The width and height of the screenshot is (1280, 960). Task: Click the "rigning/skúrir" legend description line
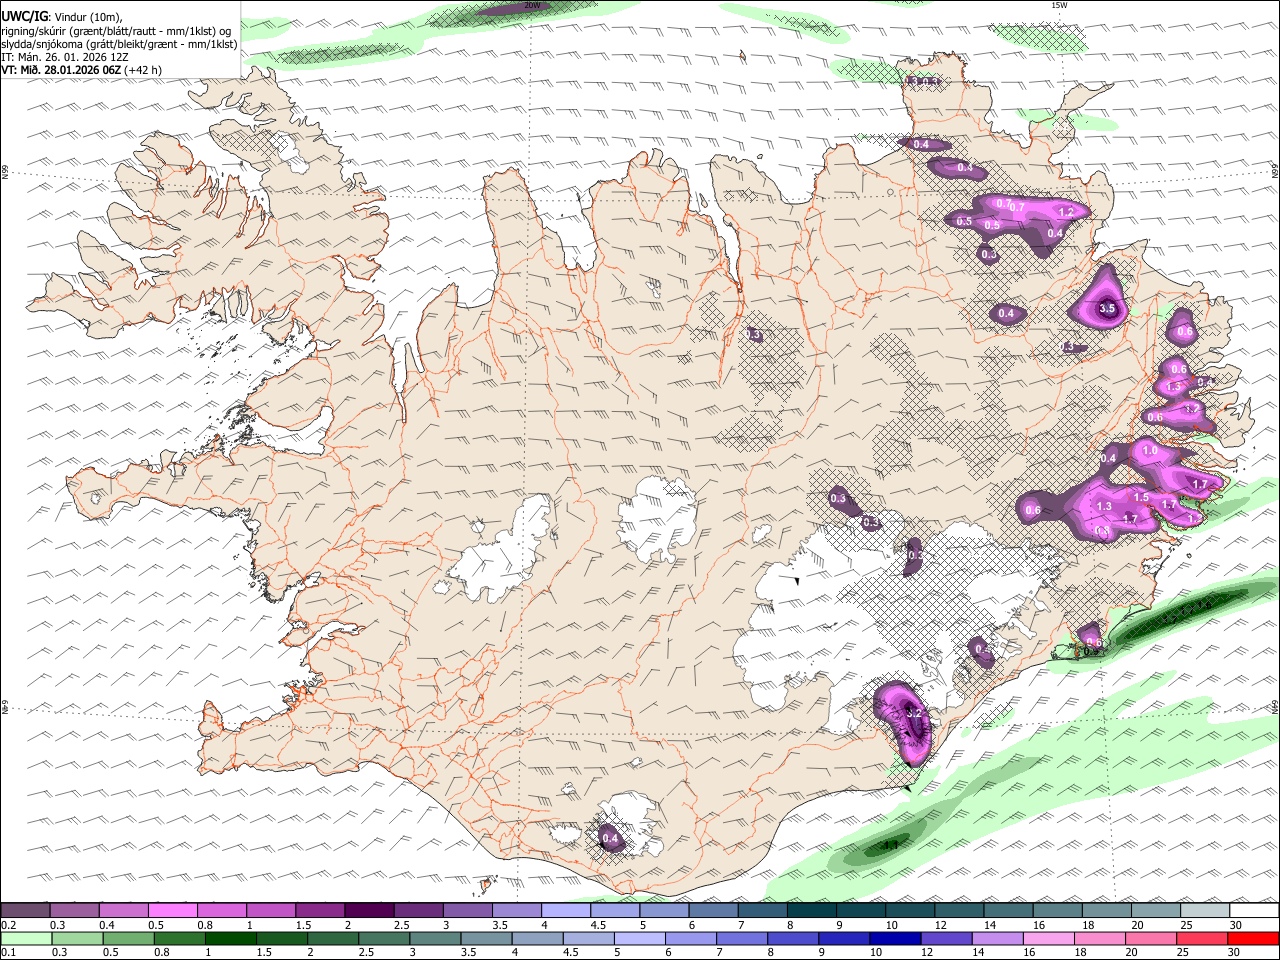click(115, 31)
